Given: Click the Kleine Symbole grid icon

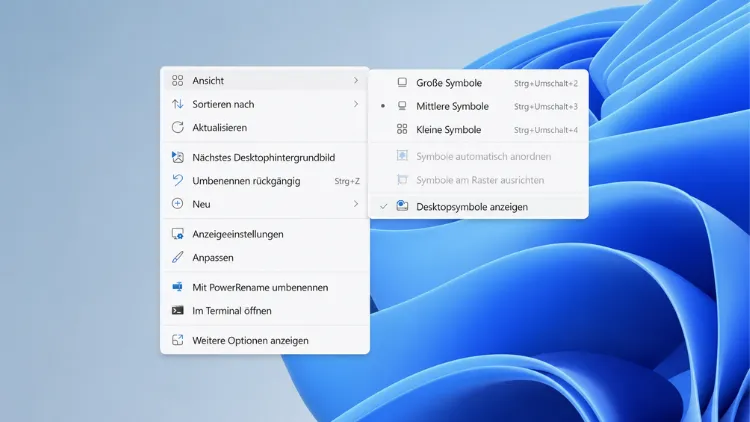Looking at the screenshot, I should click(402, 129).
